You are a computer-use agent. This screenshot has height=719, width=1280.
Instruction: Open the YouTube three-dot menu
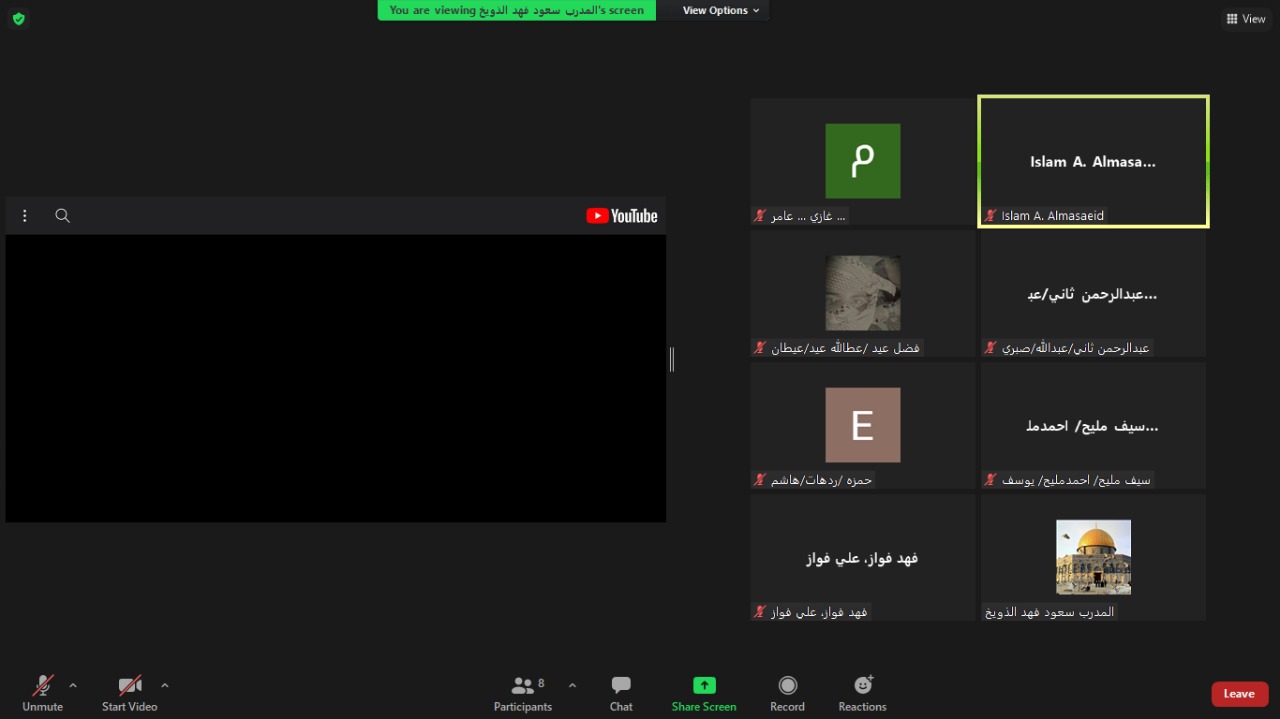pyautogui.click(x=25, y=216)
